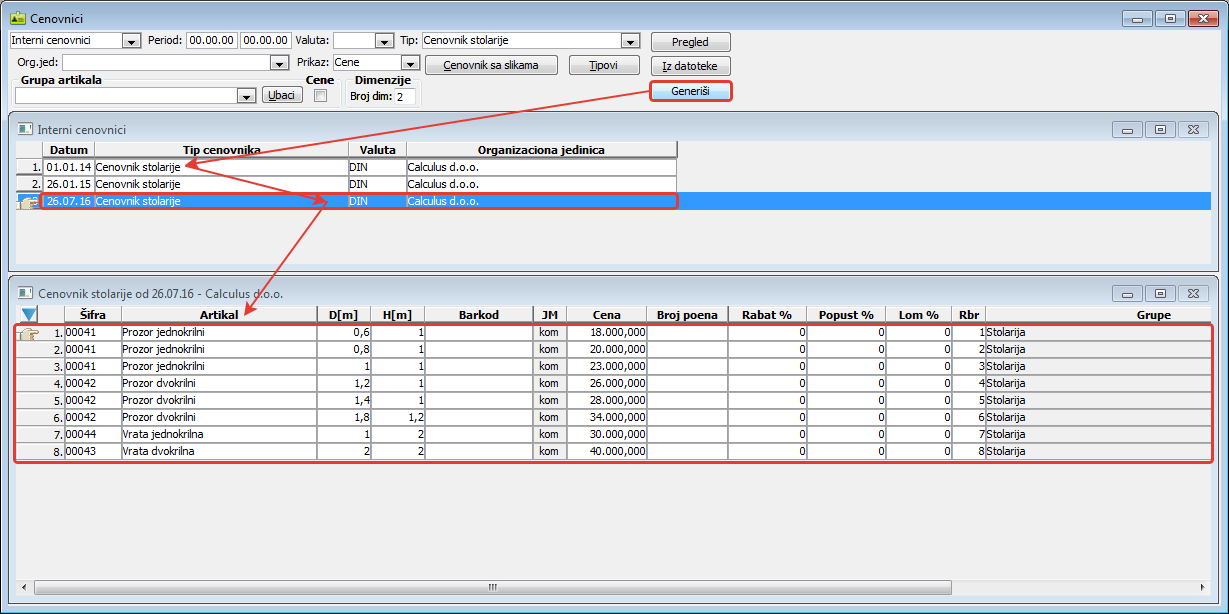Open the Valuta dropdown
The height and width of the screenshot is (614, 1229).
click(x=383, y=41)
